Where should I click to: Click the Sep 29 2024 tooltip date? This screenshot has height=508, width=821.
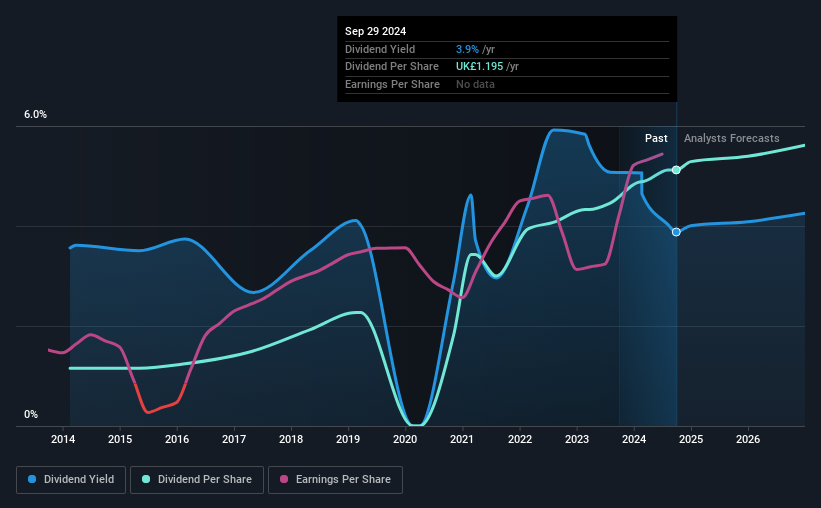point(375,31)
